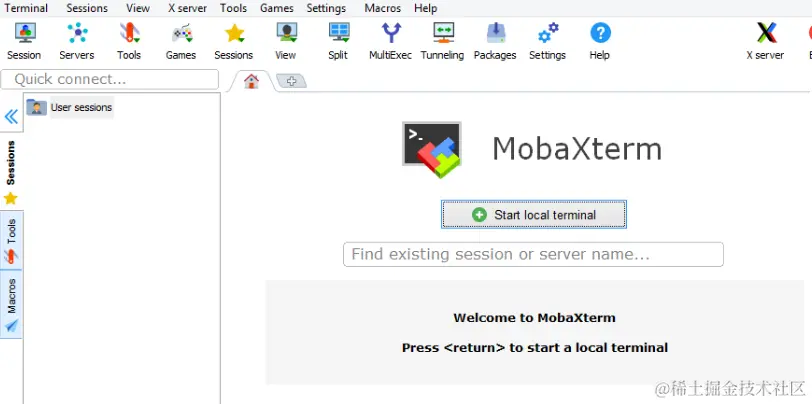The height and width of the screenshot is (404, 812).
Task: Toggle the X server icon
Action: coord(766,33)
